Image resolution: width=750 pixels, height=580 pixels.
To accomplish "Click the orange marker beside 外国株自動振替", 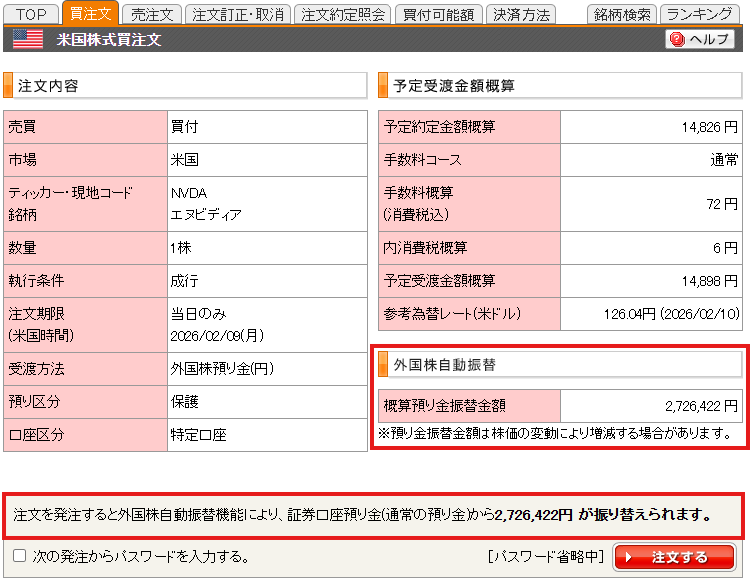I will (384, 365).
